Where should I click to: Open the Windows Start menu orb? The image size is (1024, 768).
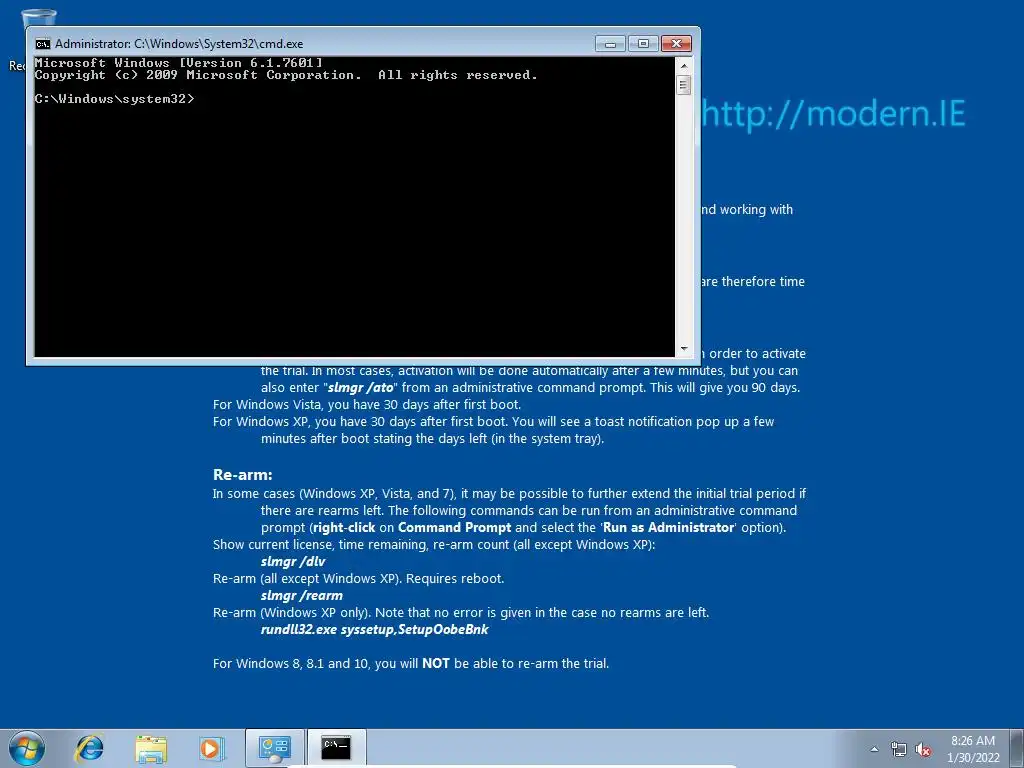tap(27, 748)
